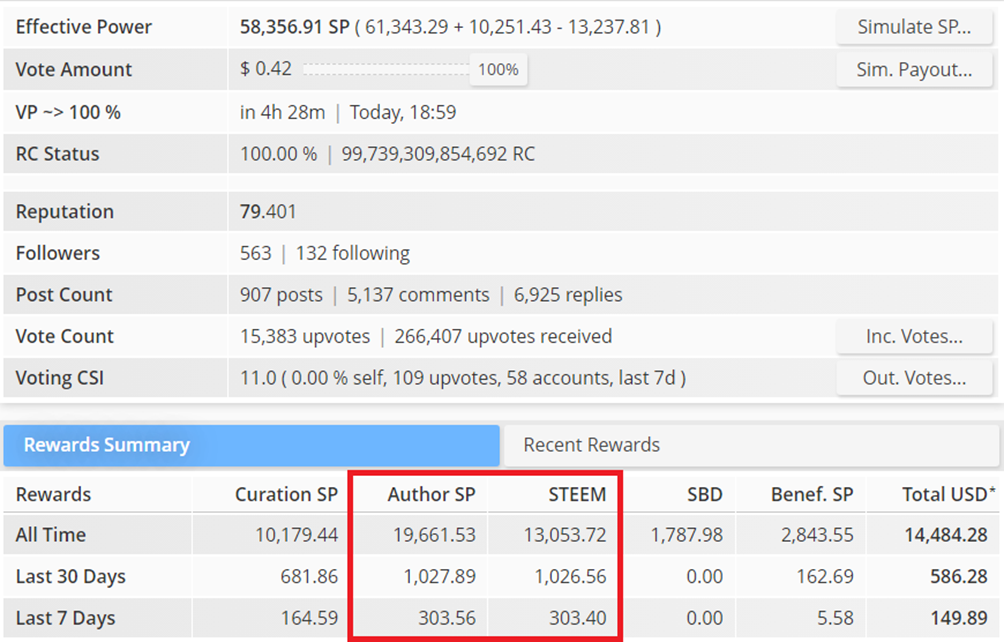Select the All Time Author SP value

434,534
